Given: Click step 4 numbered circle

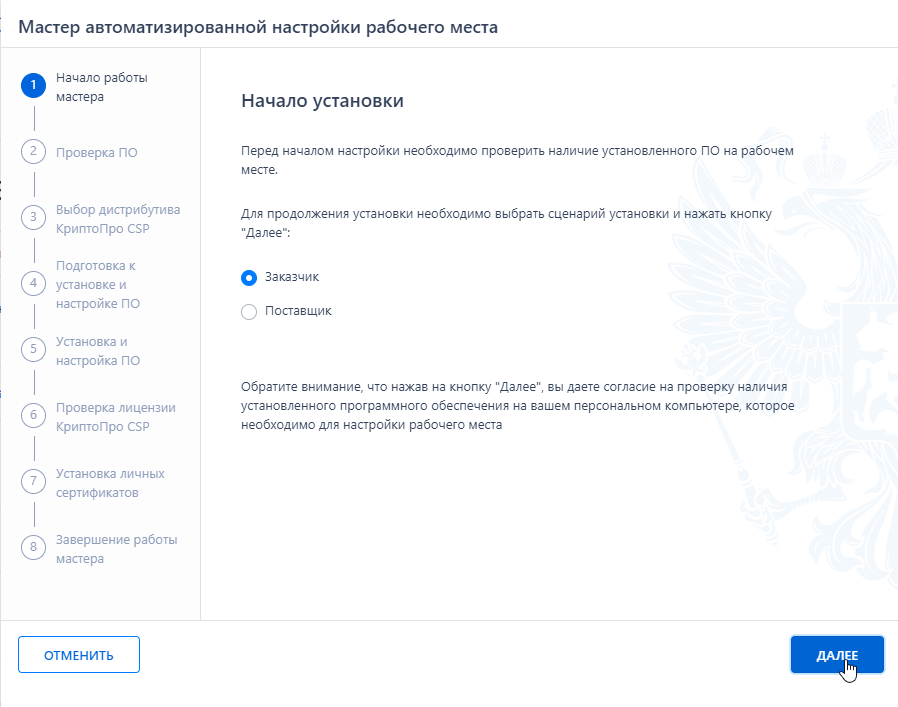Looking at the screenshot, I should [x=34, y=284].
